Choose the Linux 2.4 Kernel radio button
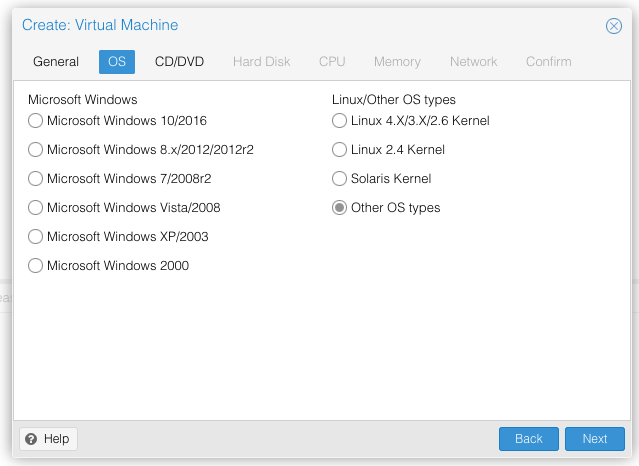Viewport: 639px width, 466px height. 340,150
